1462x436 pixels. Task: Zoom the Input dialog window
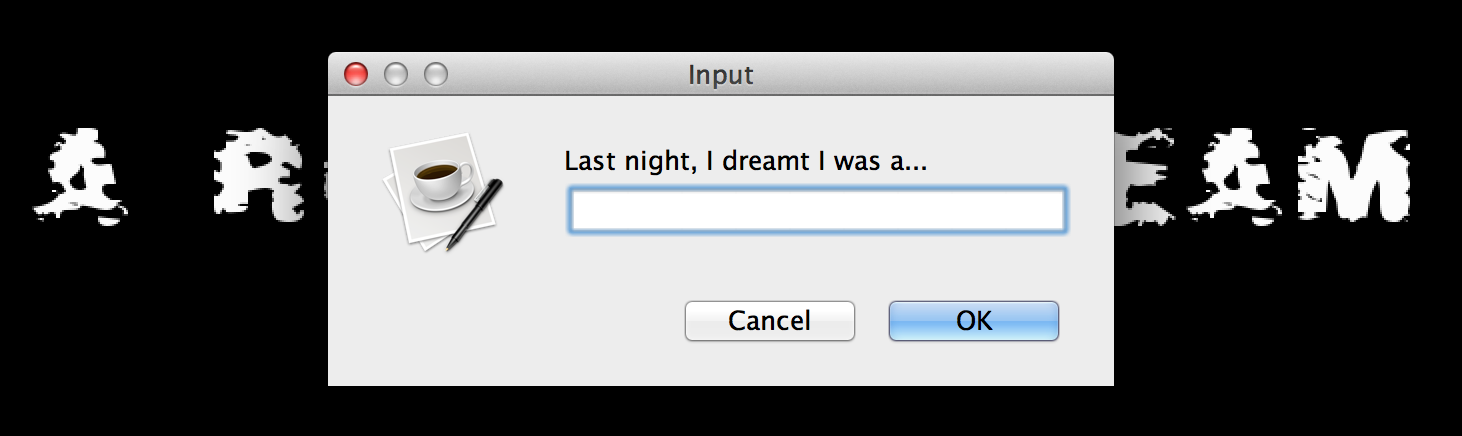436,74
